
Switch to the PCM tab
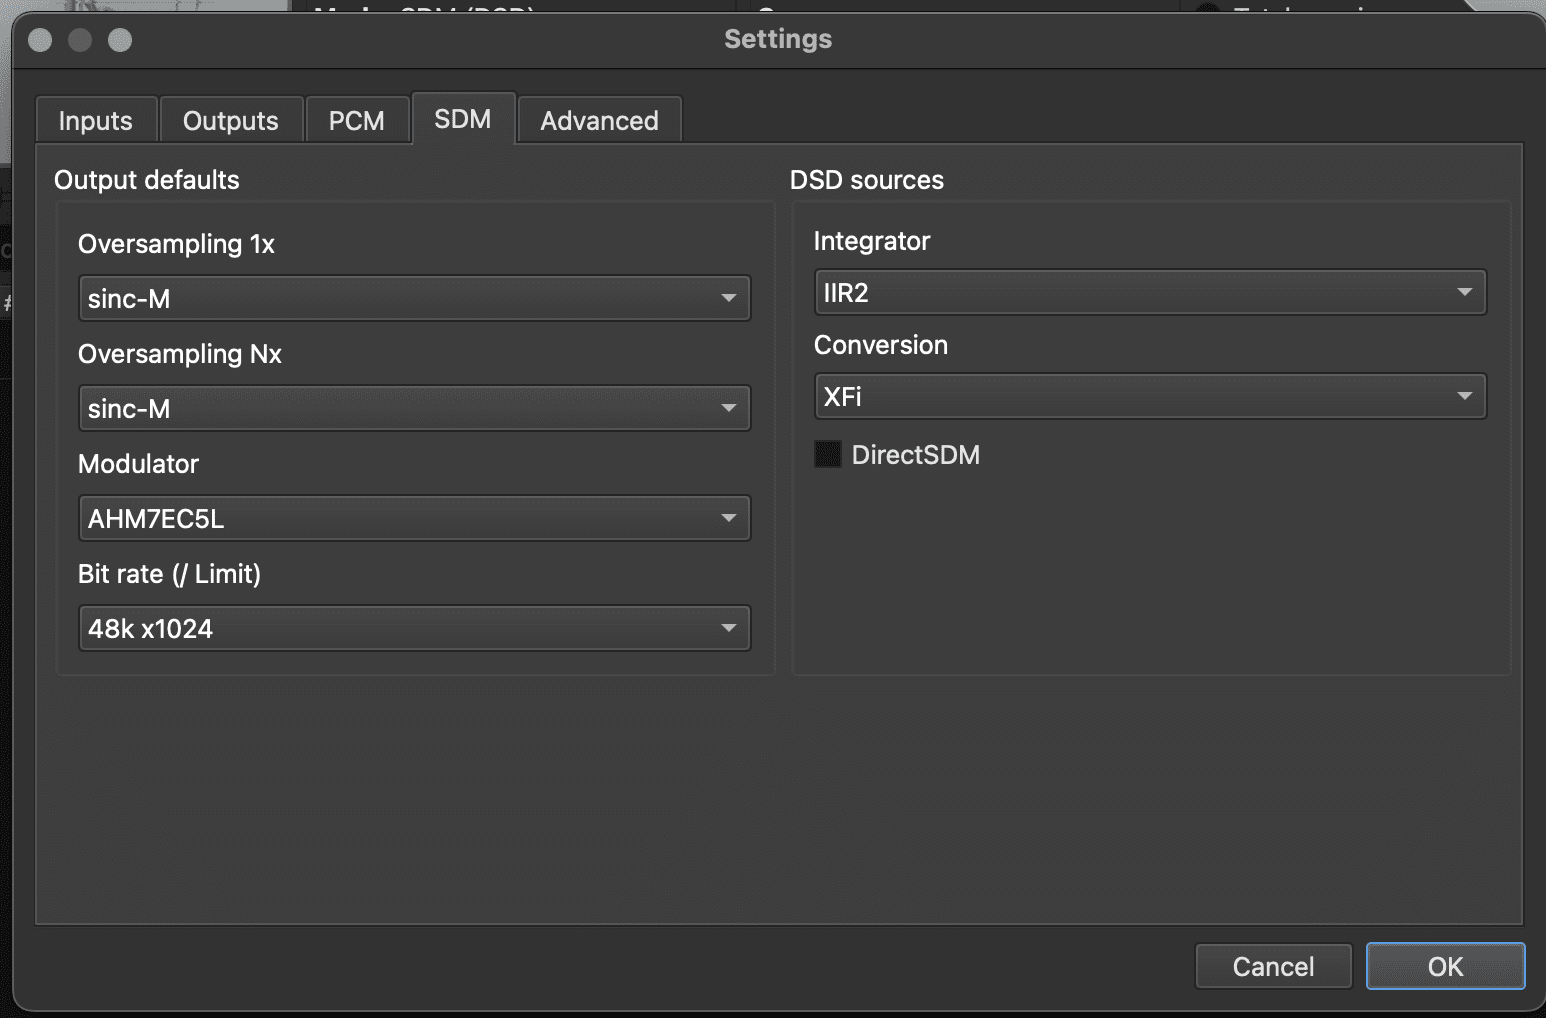click(357, 121)
